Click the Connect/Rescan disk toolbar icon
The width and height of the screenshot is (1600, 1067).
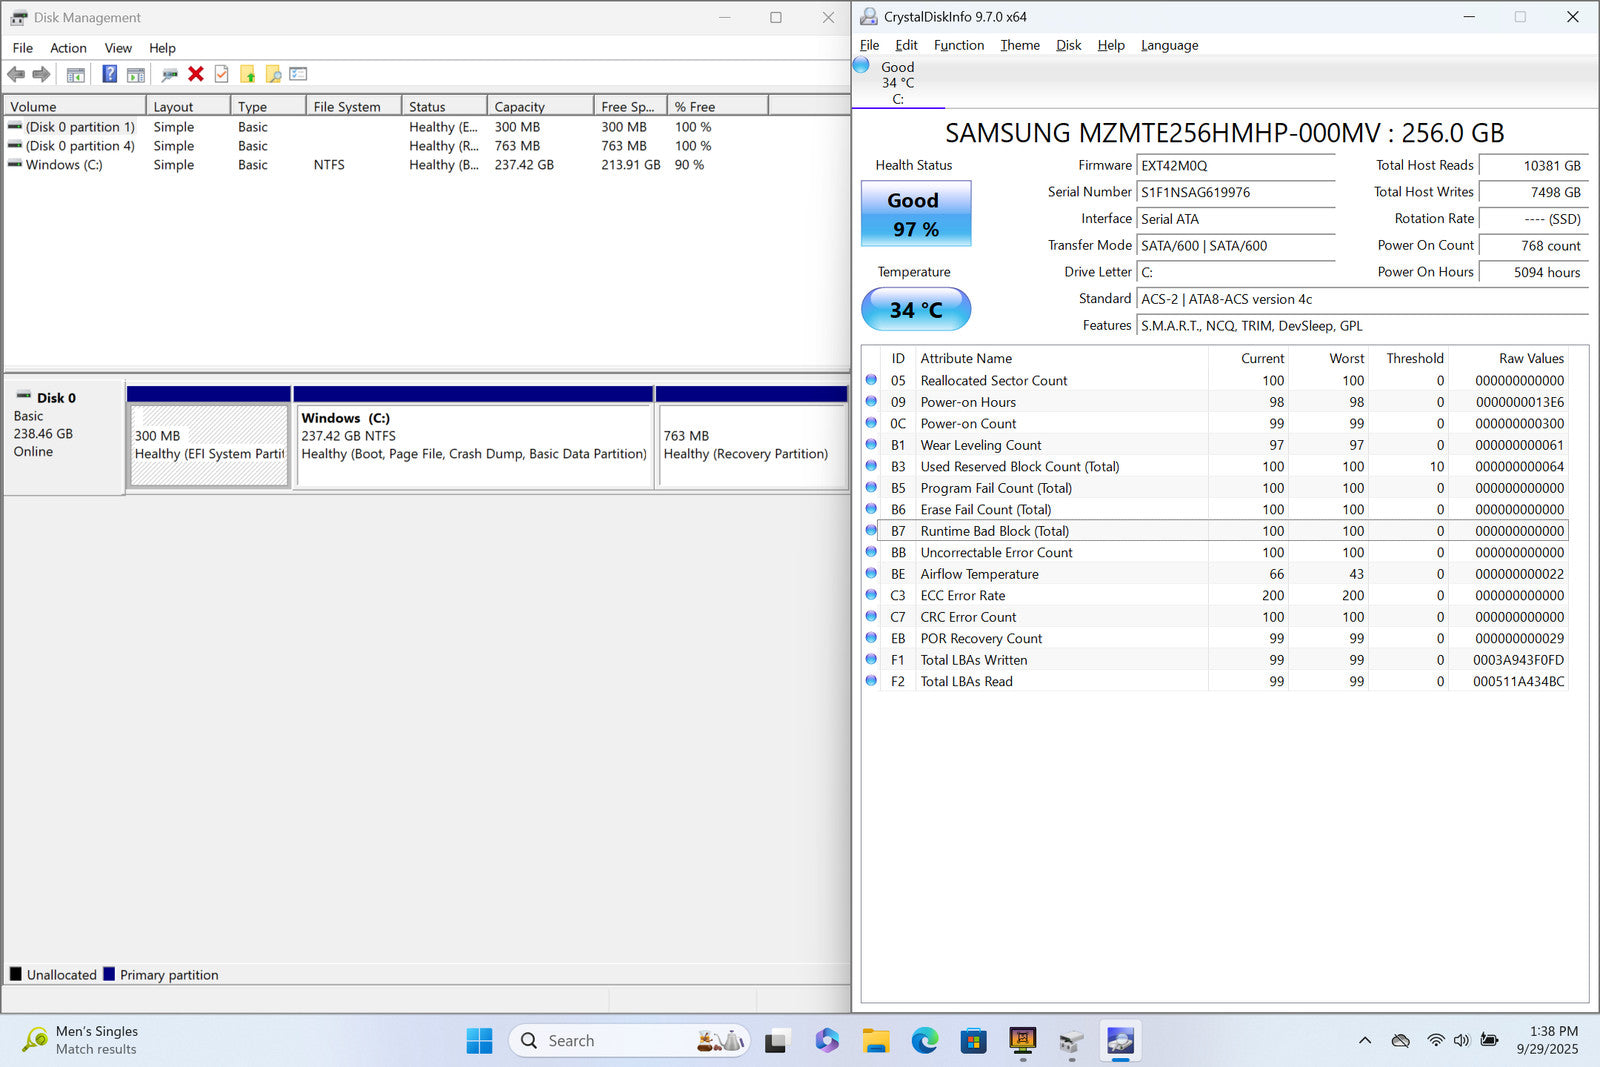click(x=169, y=74)
